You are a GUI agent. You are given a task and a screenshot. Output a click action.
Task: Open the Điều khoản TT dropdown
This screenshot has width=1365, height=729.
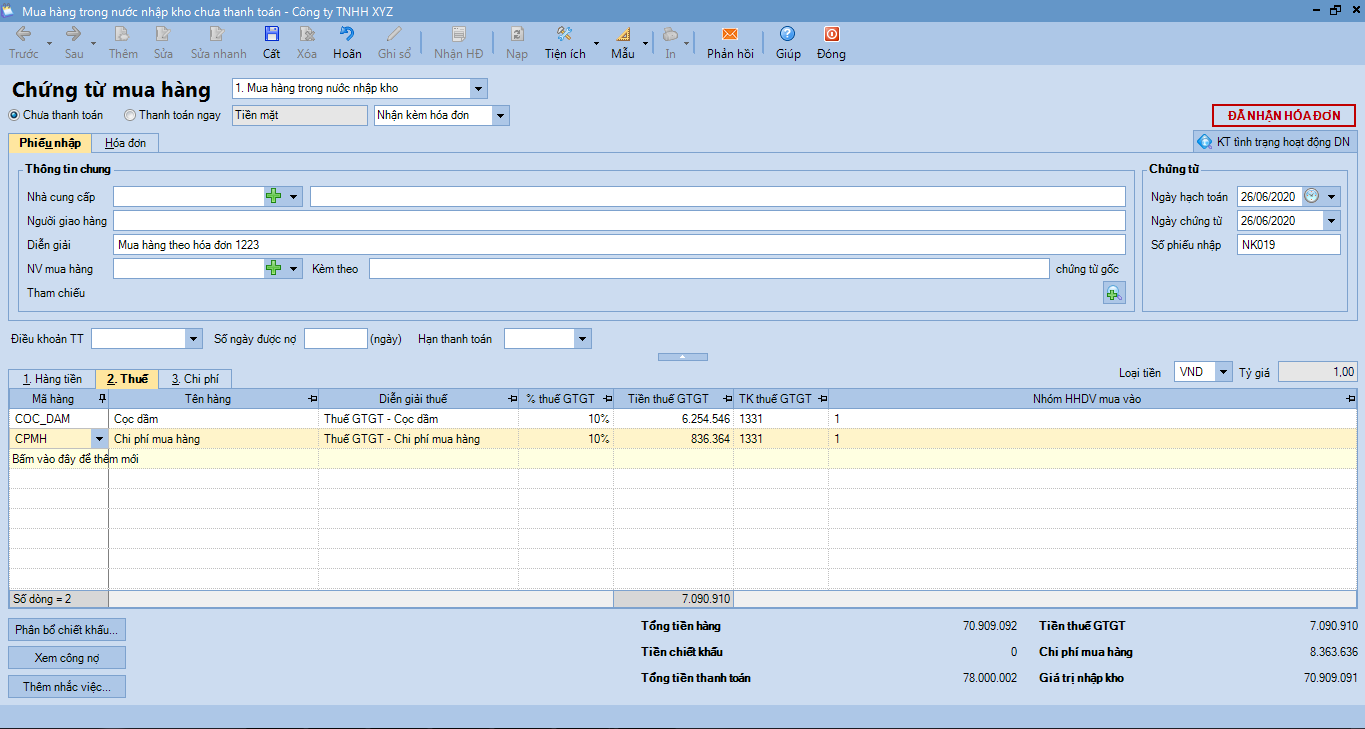[194, 339]
